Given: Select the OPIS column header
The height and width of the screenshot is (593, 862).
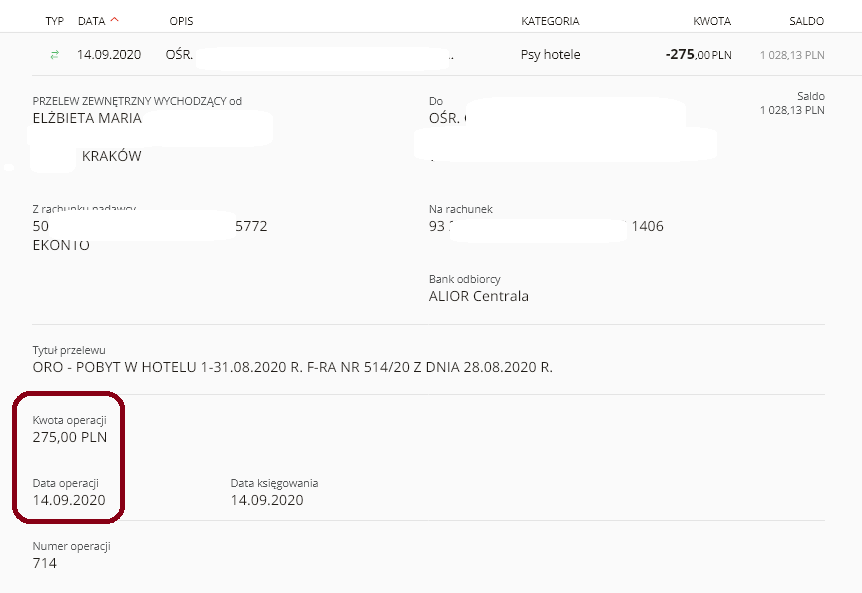Looking at the screenshot, I should 181,21.
